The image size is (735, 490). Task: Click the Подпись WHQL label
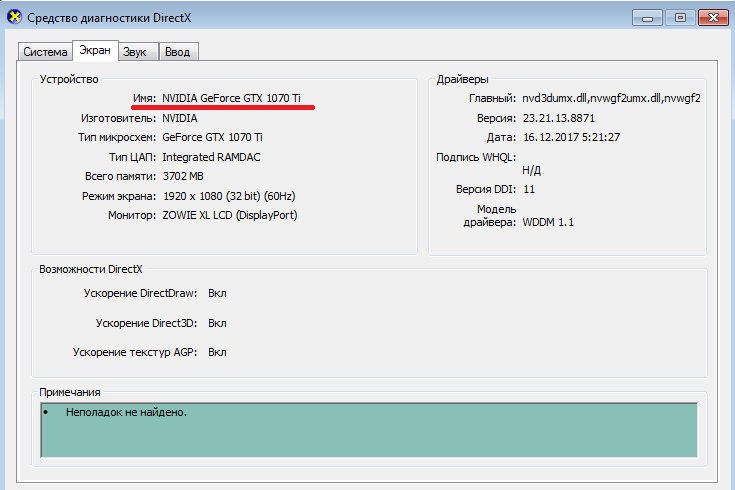[x=476, y=157]
